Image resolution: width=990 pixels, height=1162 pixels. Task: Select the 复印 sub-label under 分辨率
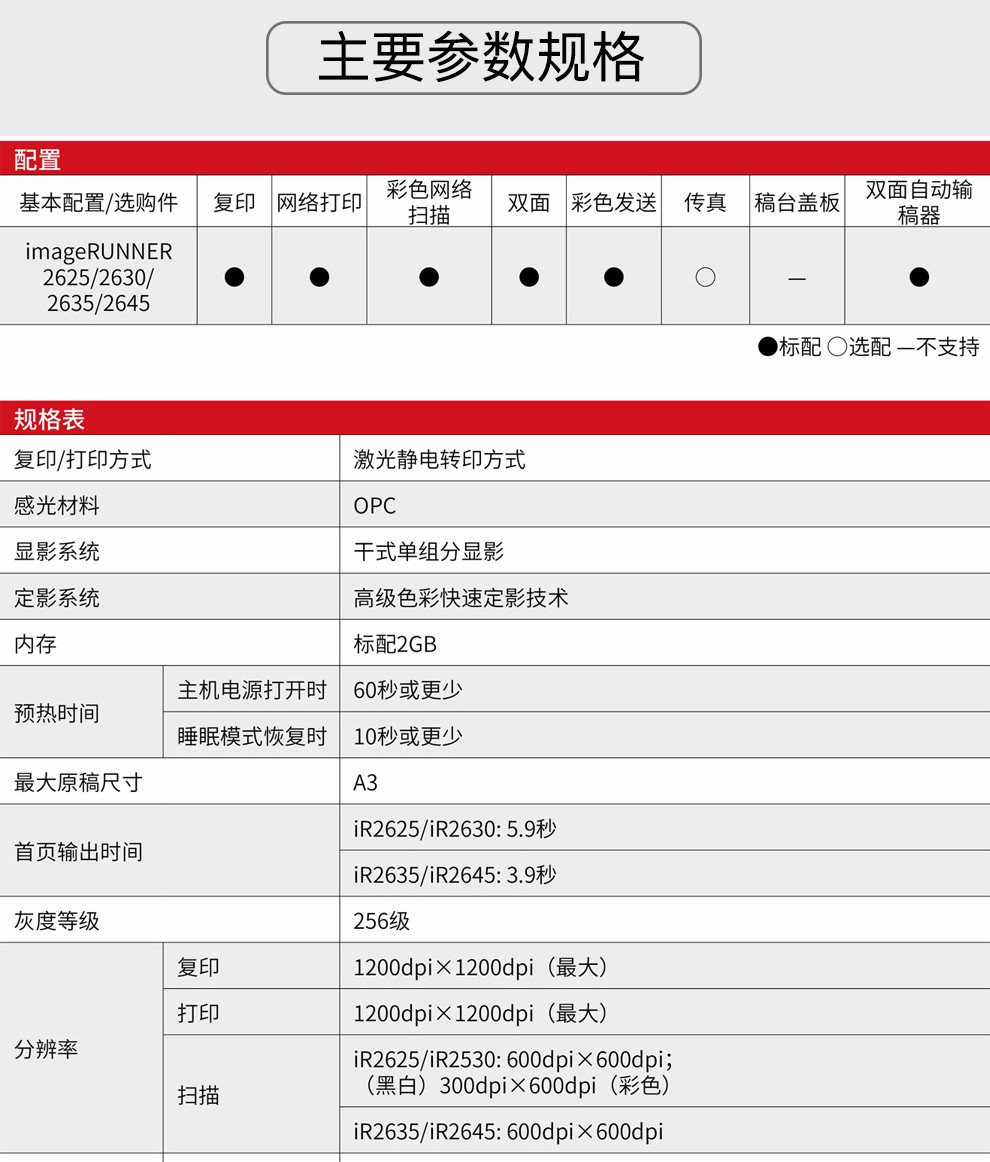(x=199, y=967)
